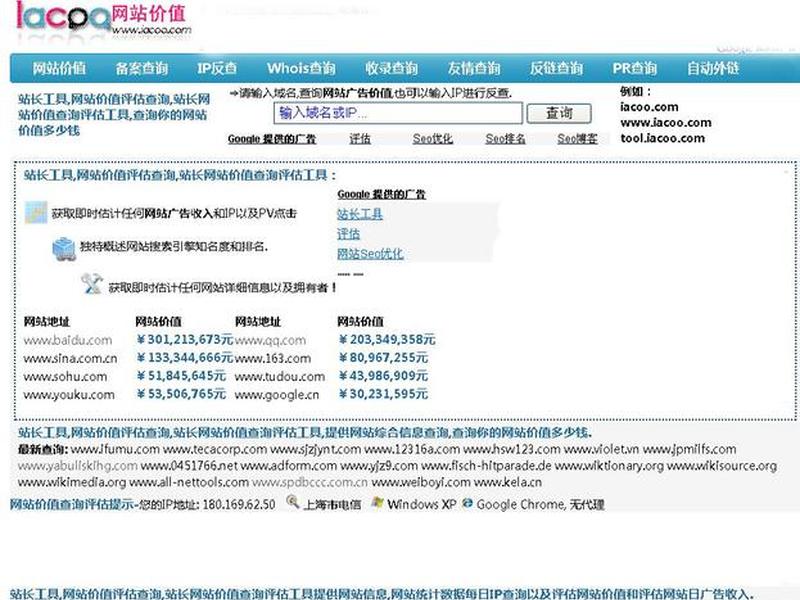Click recent query www.violet.vn
The width and height of the screenshot is (800, 600).
pos(602,449)
